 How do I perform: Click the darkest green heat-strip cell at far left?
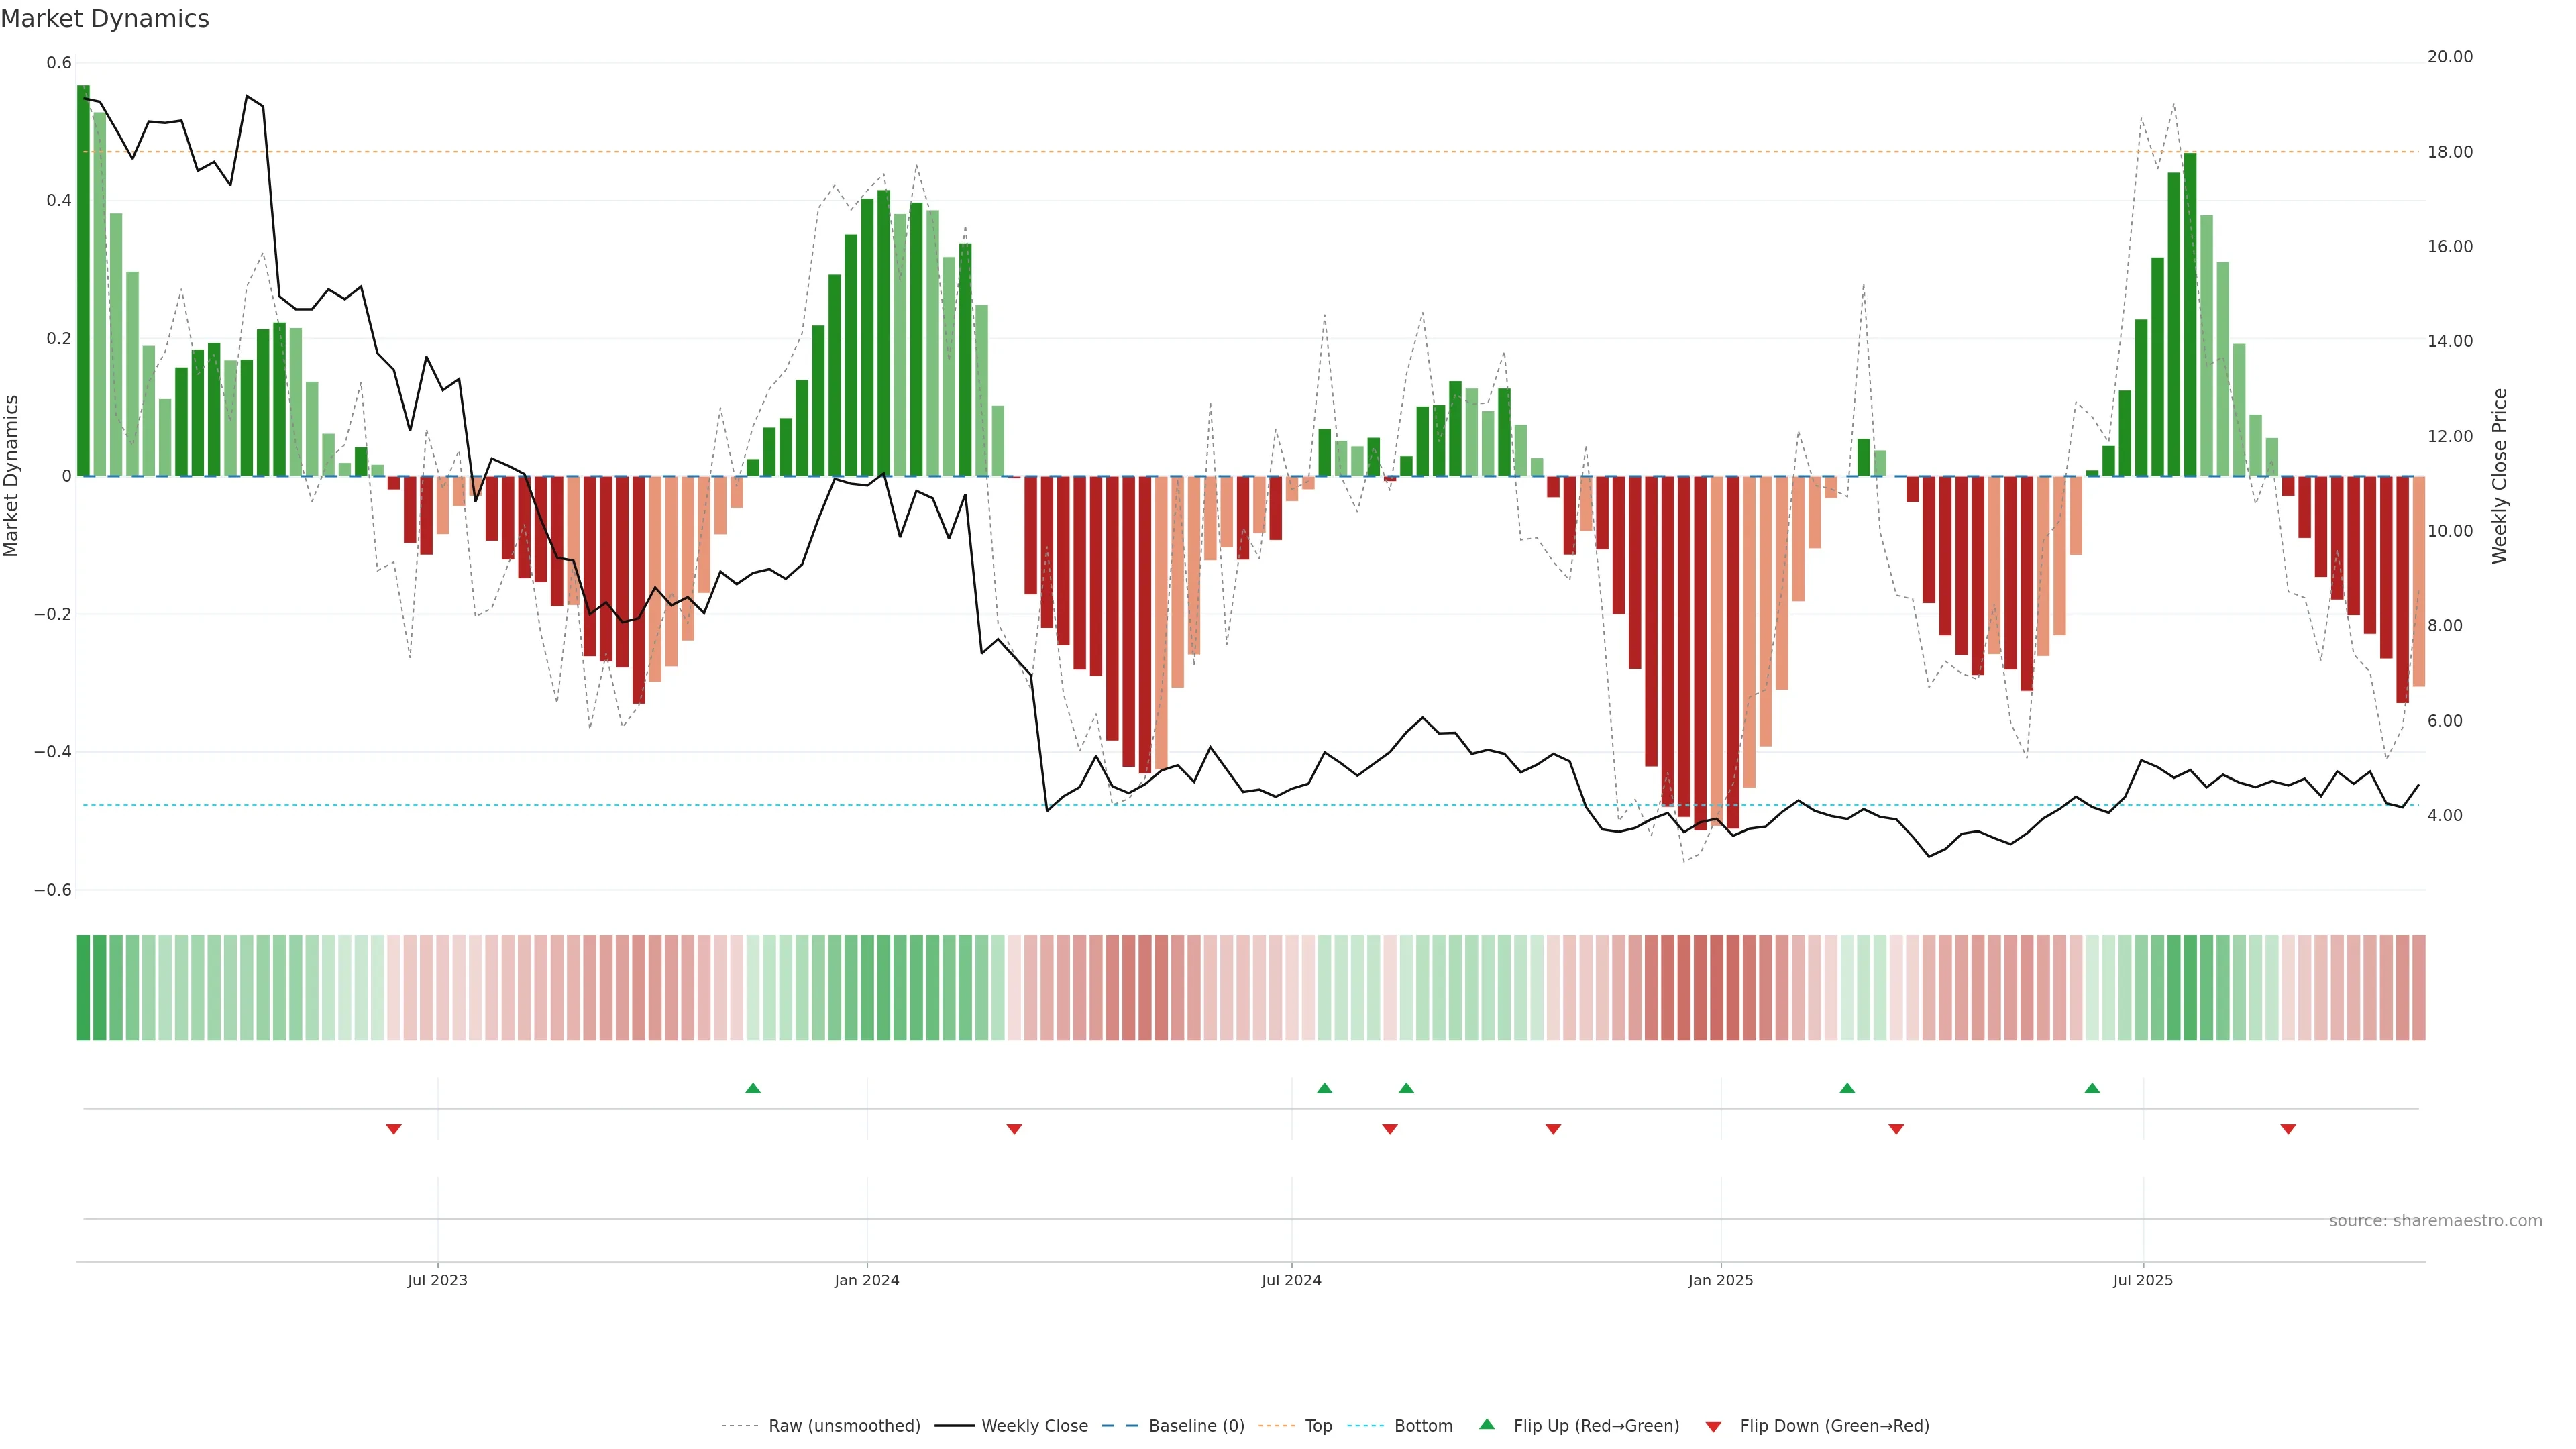click(83, 988)
